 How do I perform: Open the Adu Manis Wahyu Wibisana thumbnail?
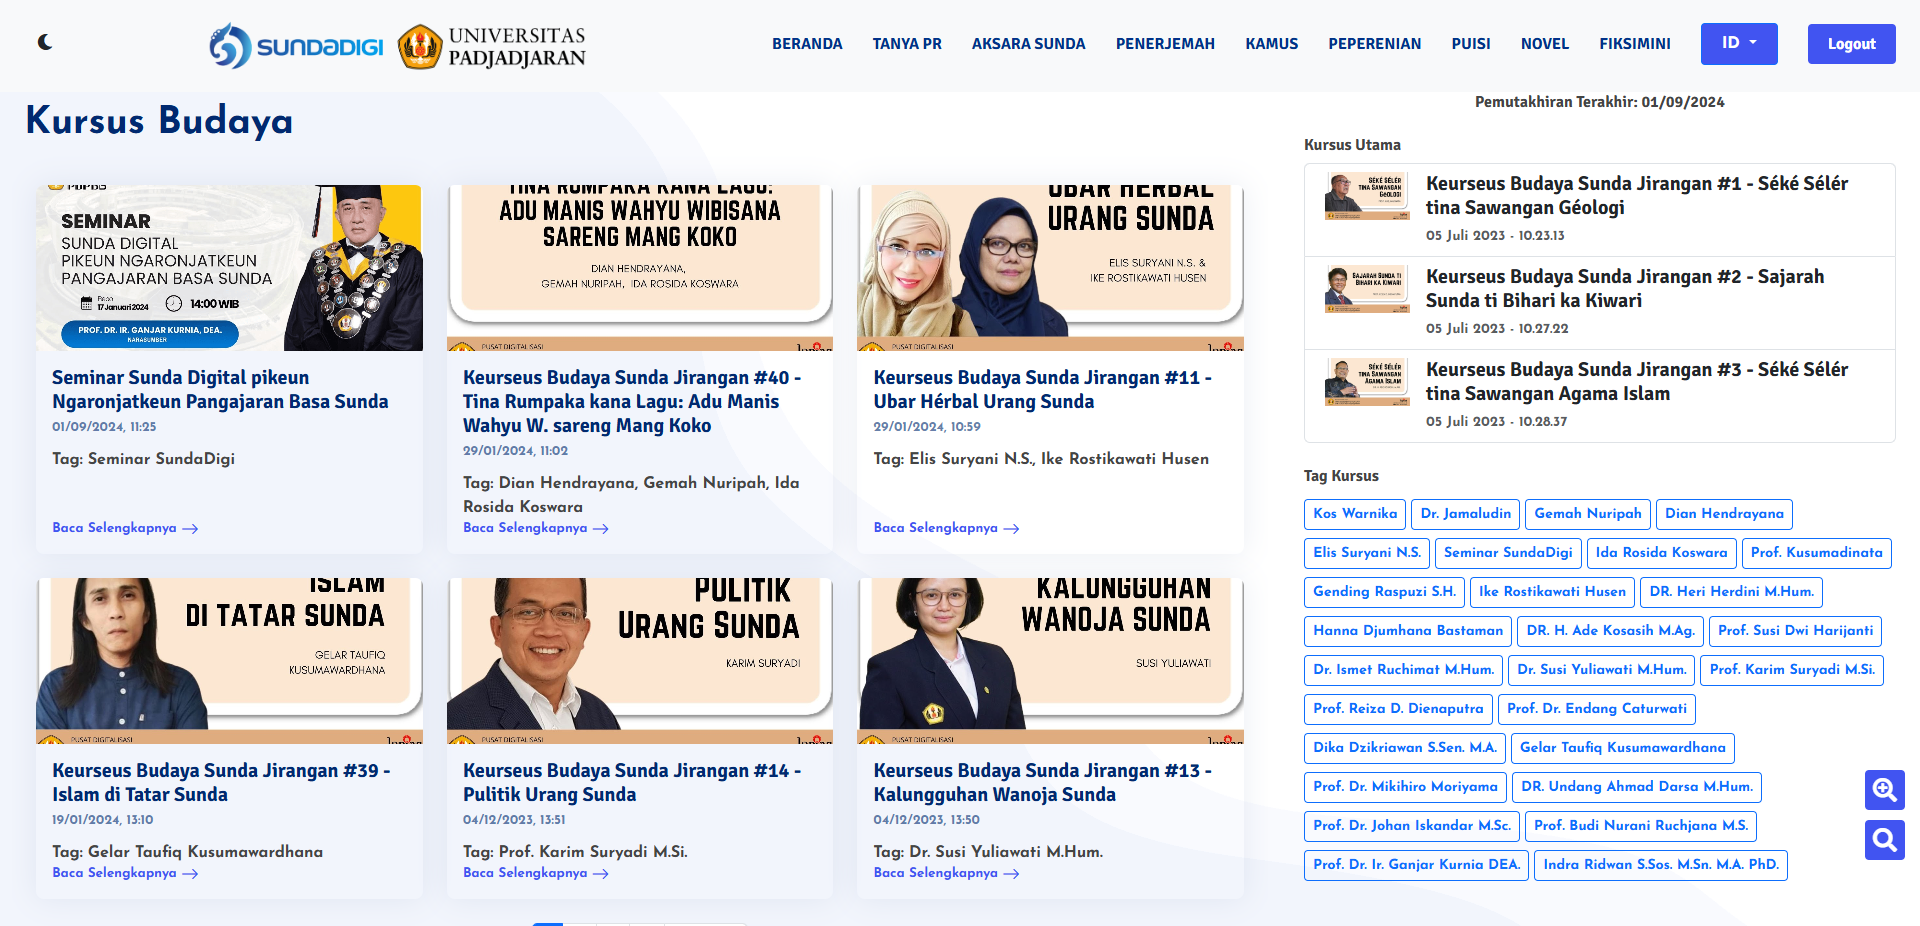pos(640,268)
